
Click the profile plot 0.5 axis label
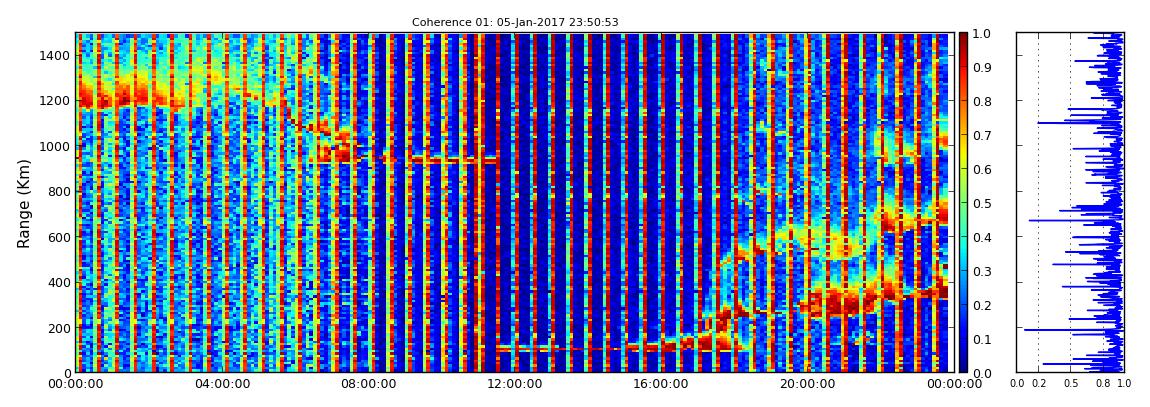pyautogui.click(x=1071, y=384)
